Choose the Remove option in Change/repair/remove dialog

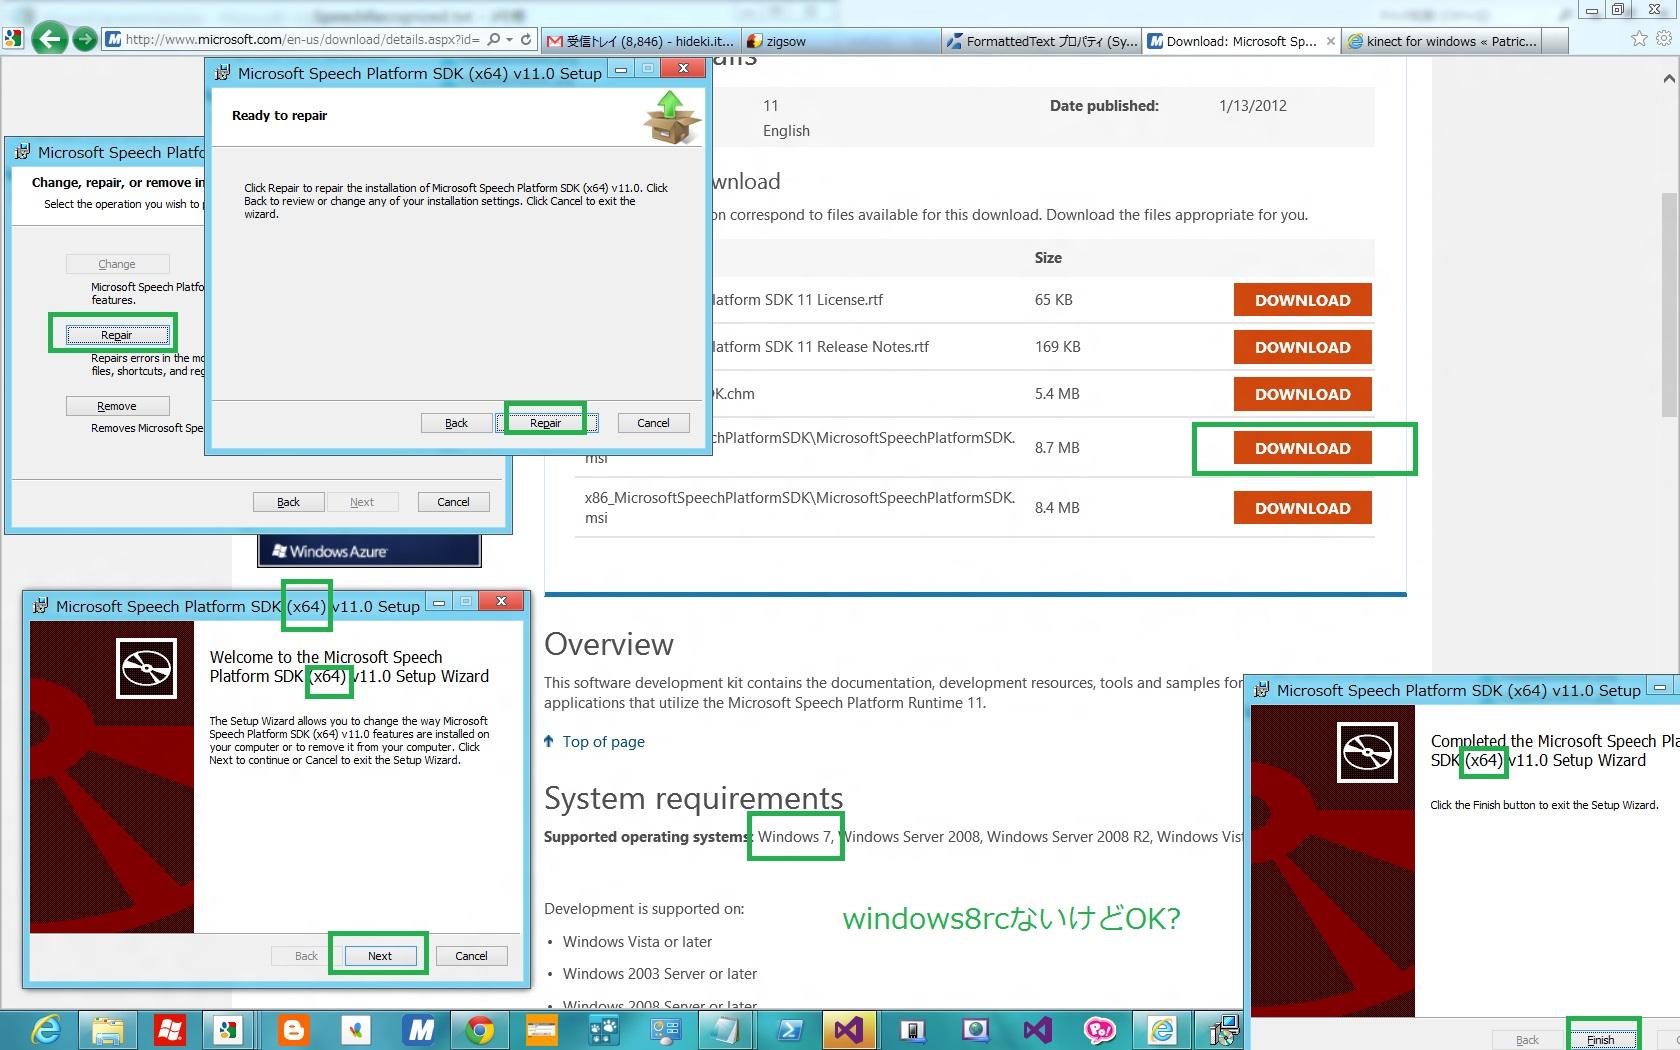(x=117, y=406)
